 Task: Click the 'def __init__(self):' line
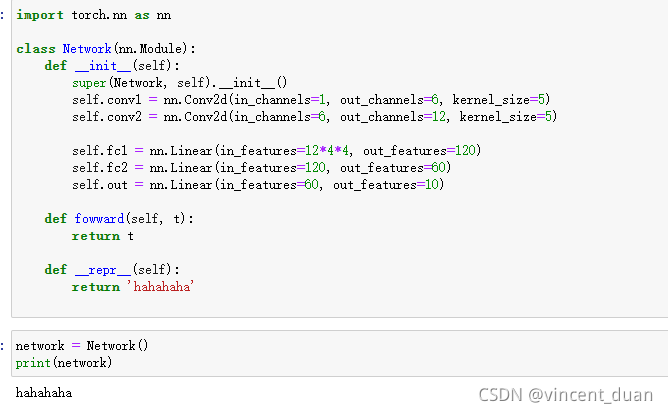click(x=112, y=66)
